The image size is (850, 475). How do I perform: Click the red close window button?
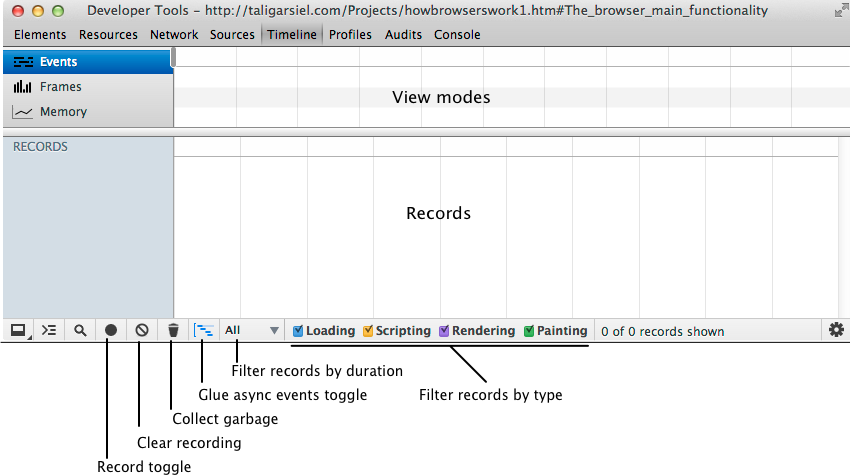(x=18, y=11)
